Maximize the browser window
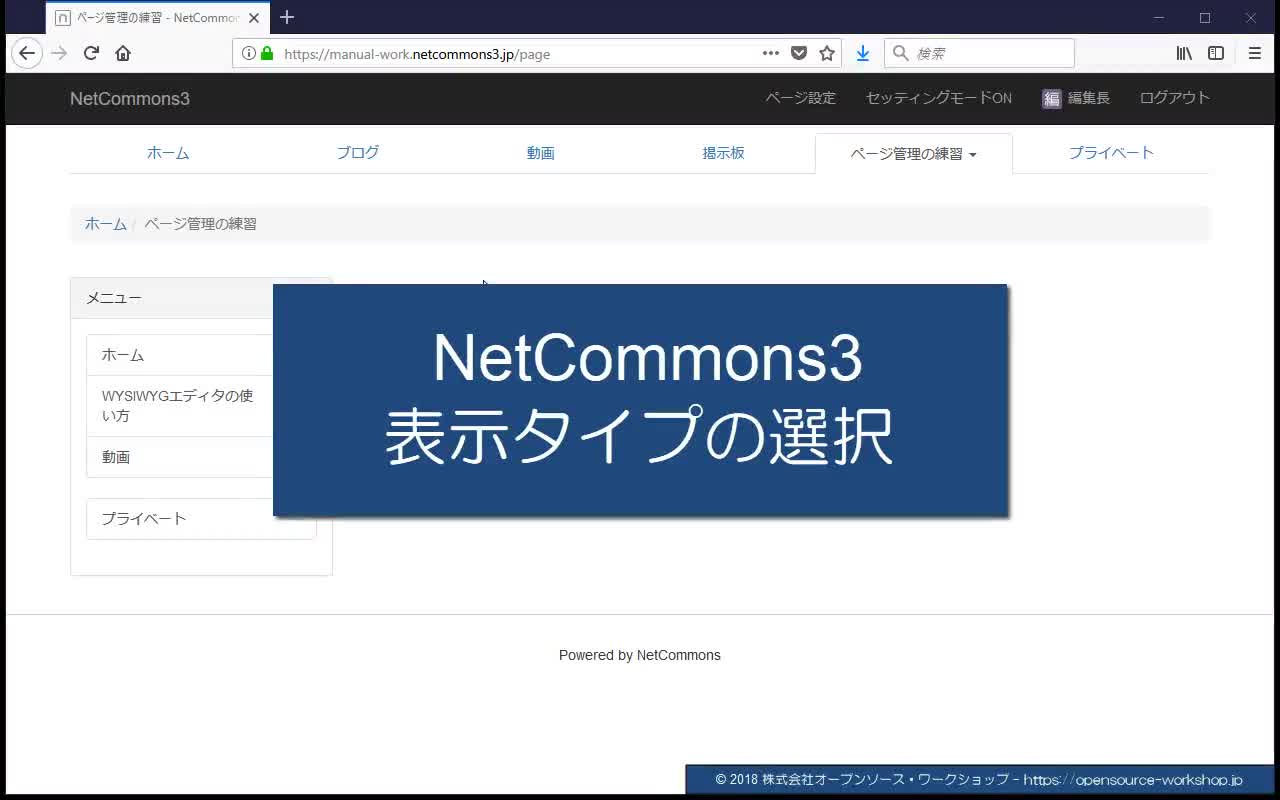The image size is (1280, 800). coord(1205,17)
